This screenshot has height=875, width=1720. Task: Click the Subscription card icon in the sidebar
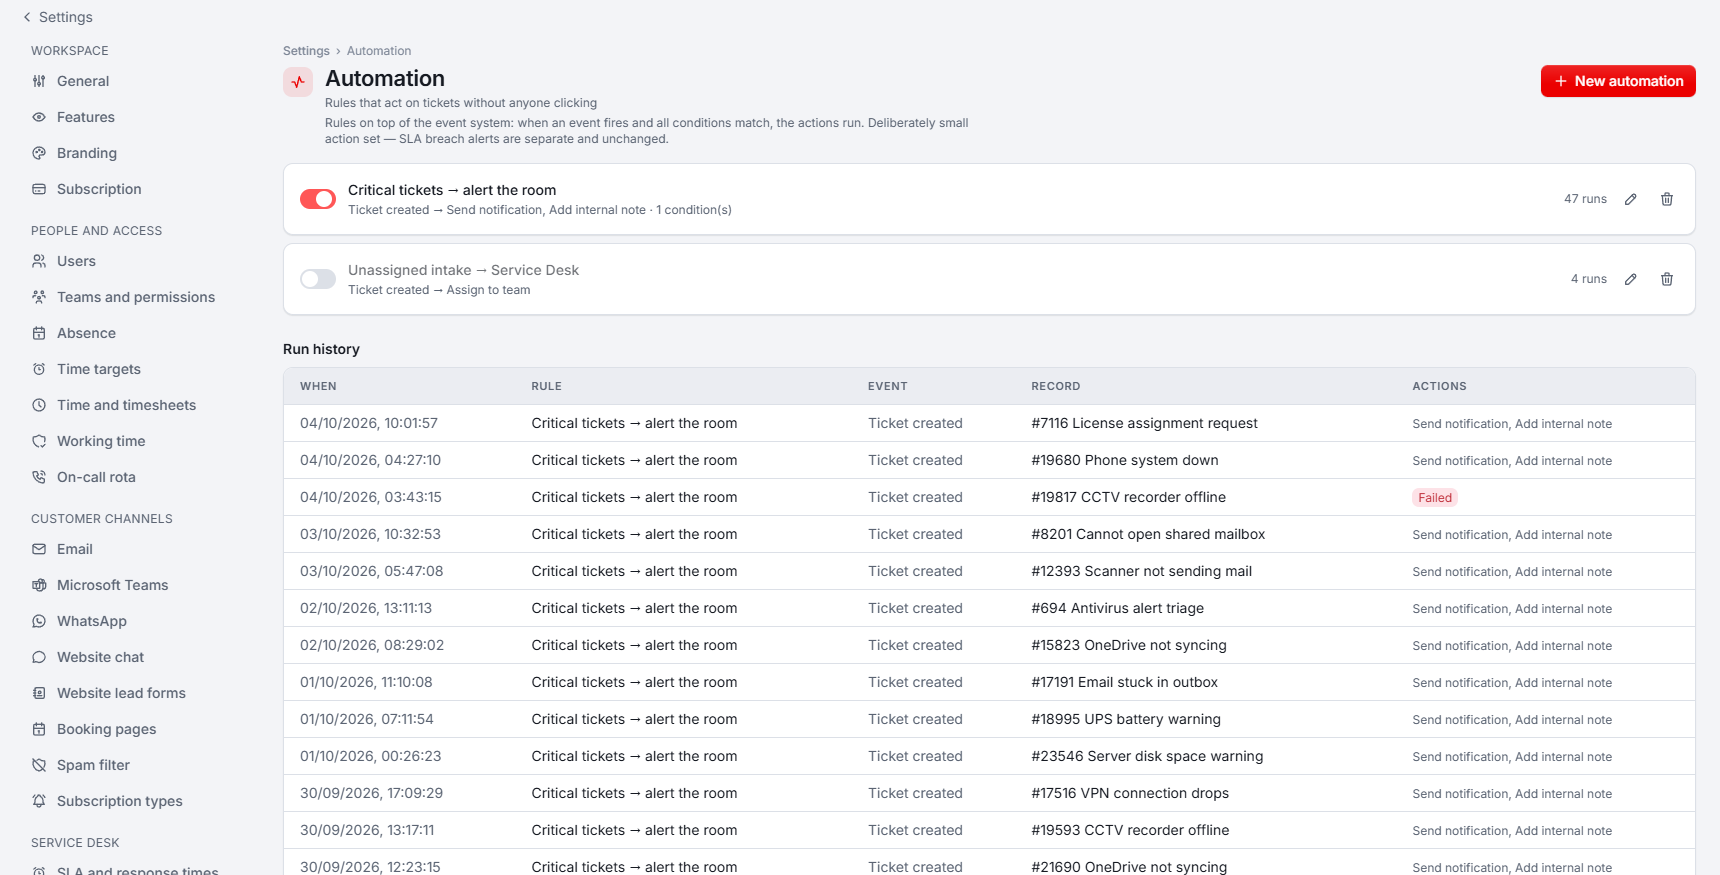click(39, 189)
